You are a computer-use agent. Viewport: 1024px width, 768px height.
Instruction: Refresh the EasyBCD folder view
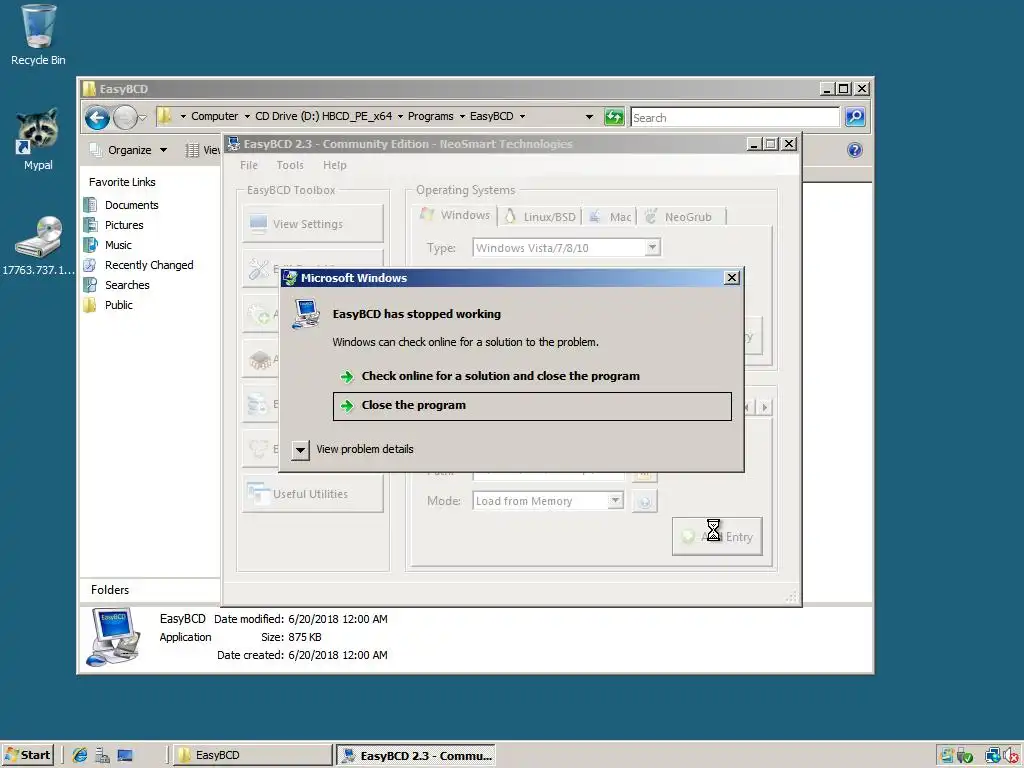point(614,117)
